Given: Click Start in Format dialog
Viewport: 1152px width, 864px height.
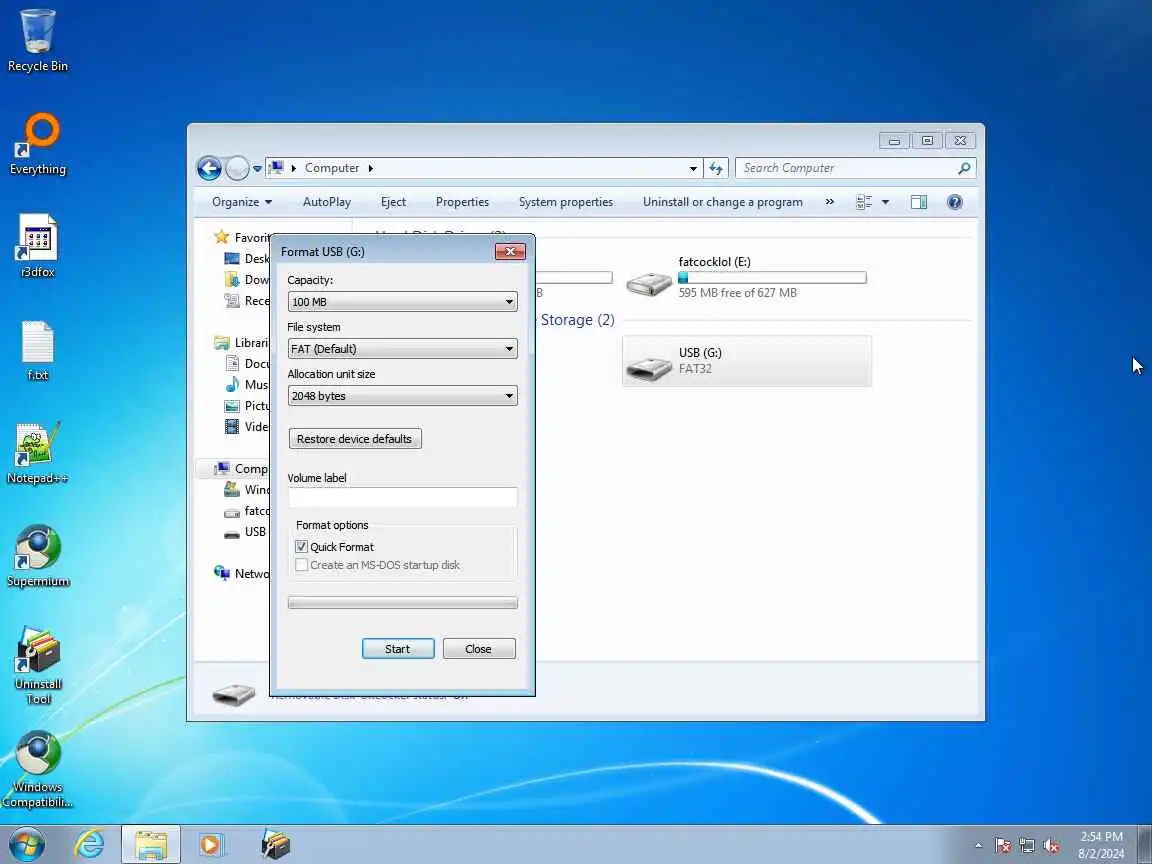Looking at the screenshot, I should coord(398,649).
